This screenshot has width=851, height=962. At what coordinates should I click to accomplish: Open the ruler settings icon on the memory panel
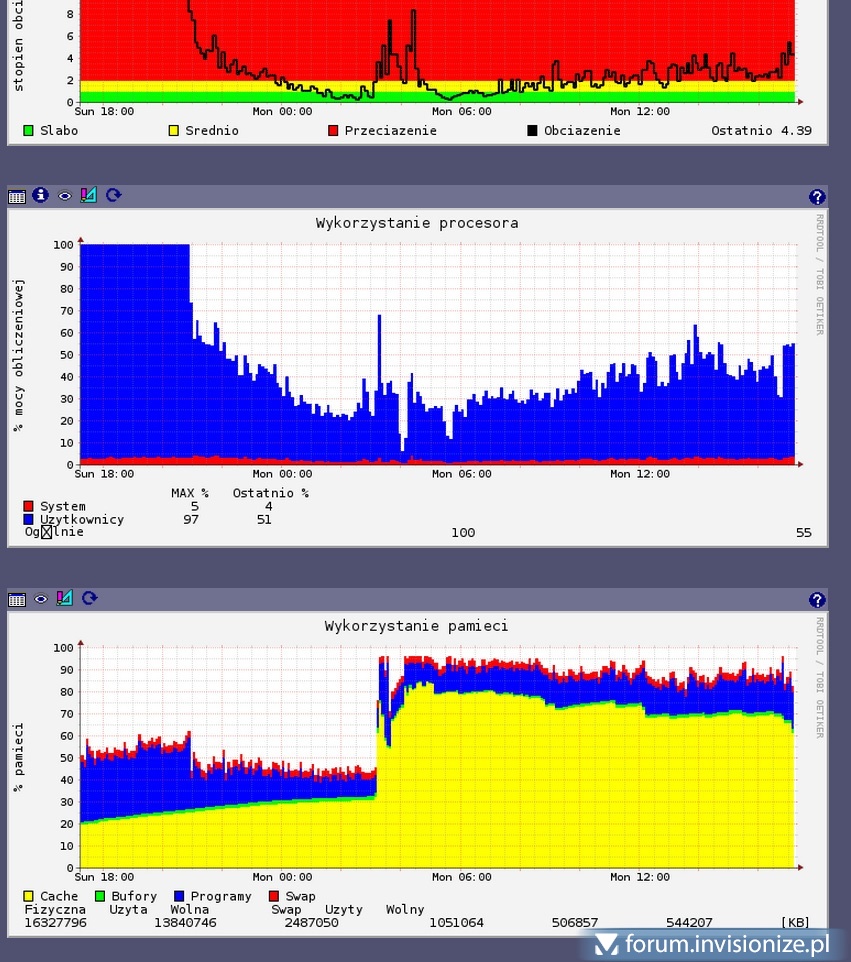[64, 599]
